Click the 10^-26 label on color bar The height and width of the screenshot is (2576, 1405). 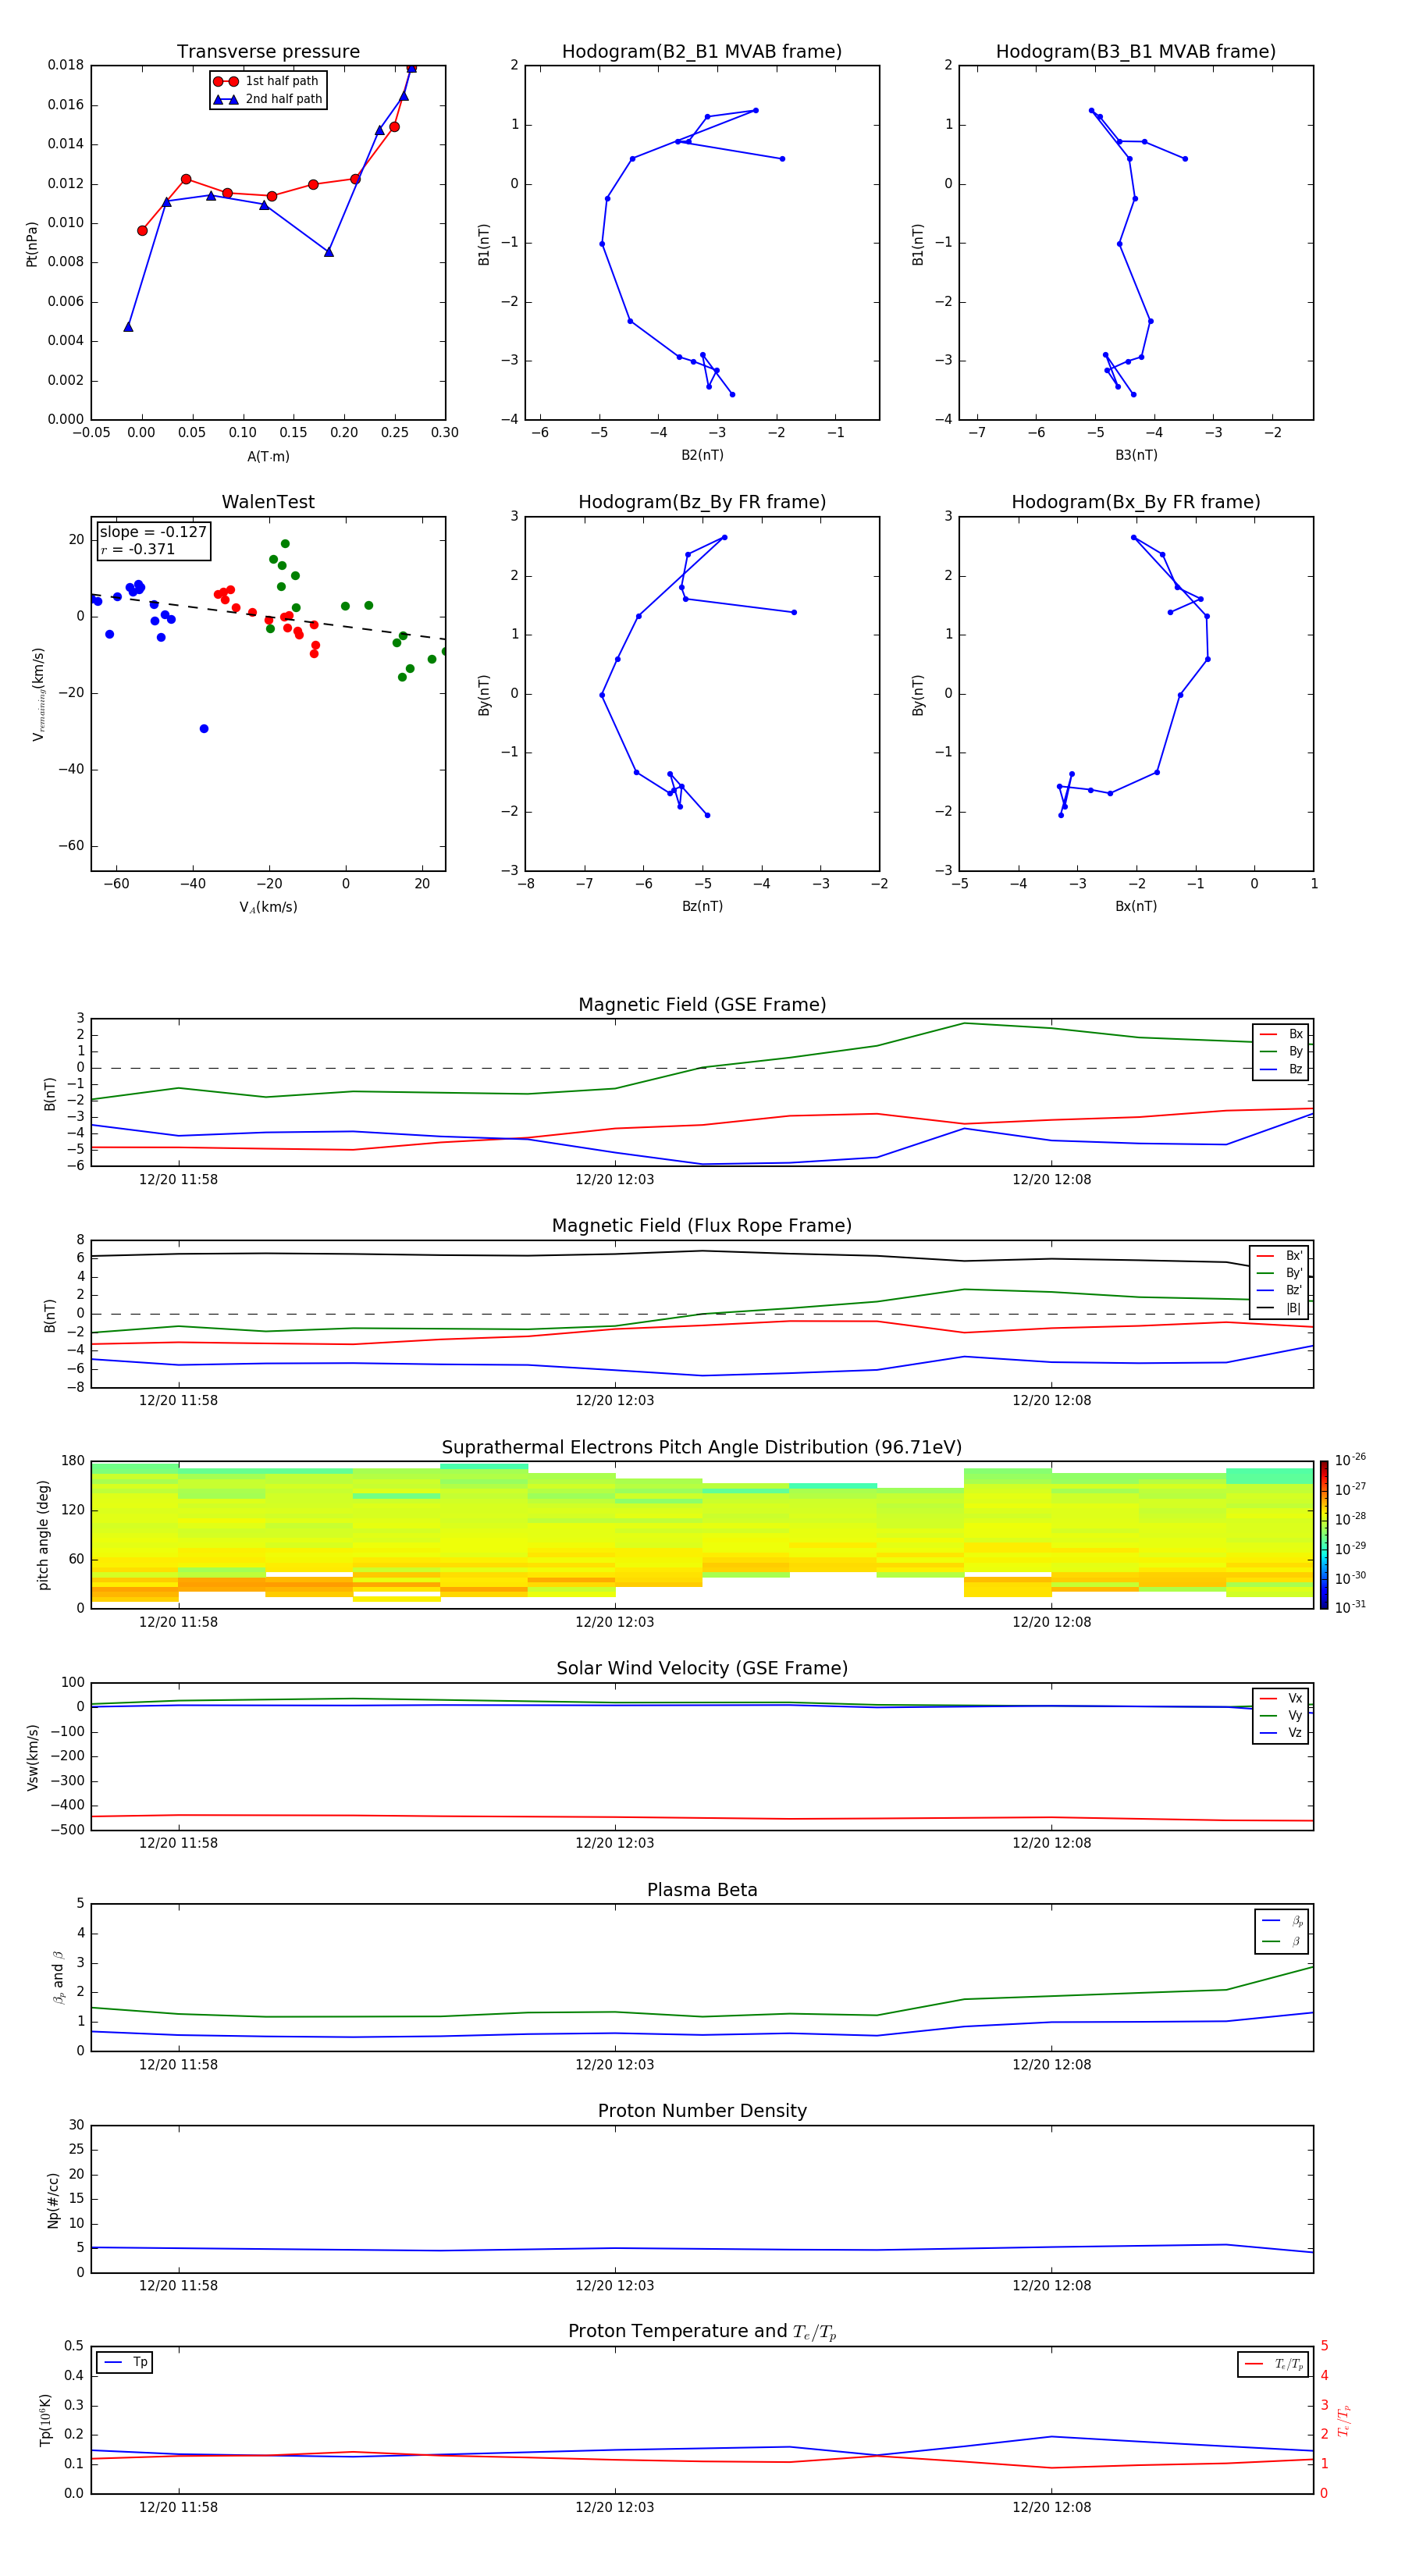pos(1350,1460)
